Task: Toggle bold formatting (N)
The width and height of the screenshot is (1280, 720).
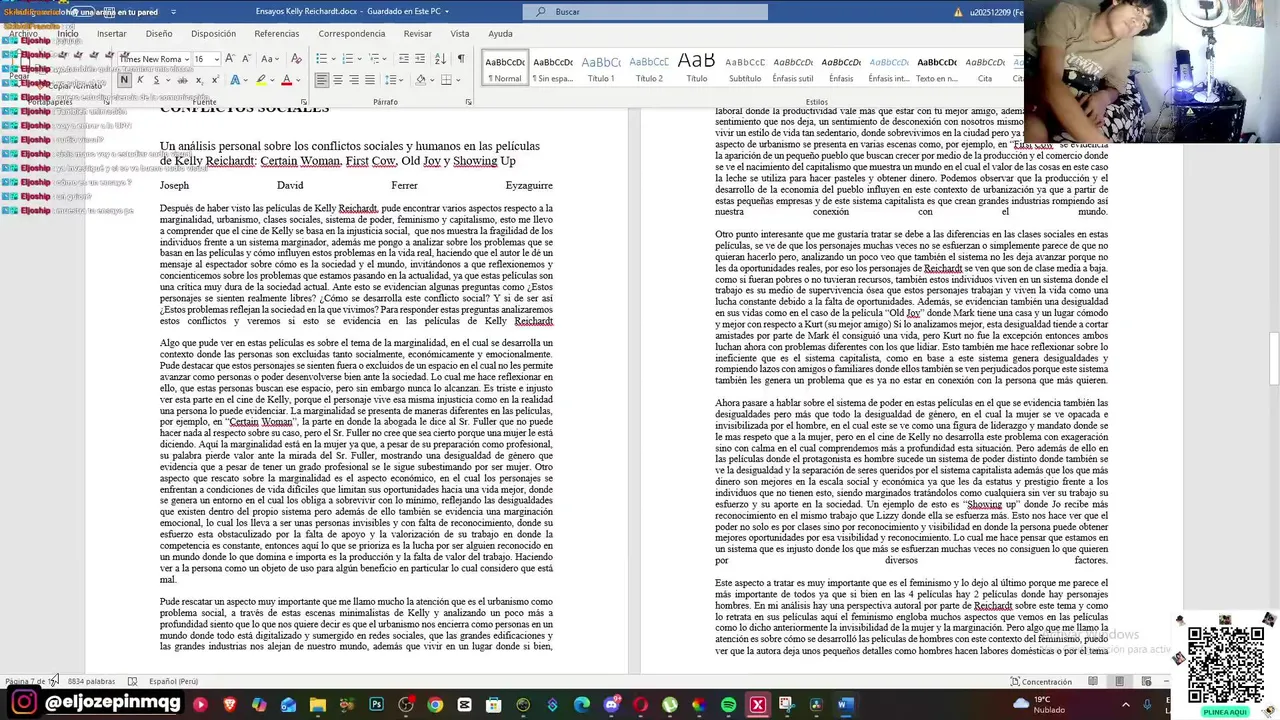Action: tap(124, 80)
